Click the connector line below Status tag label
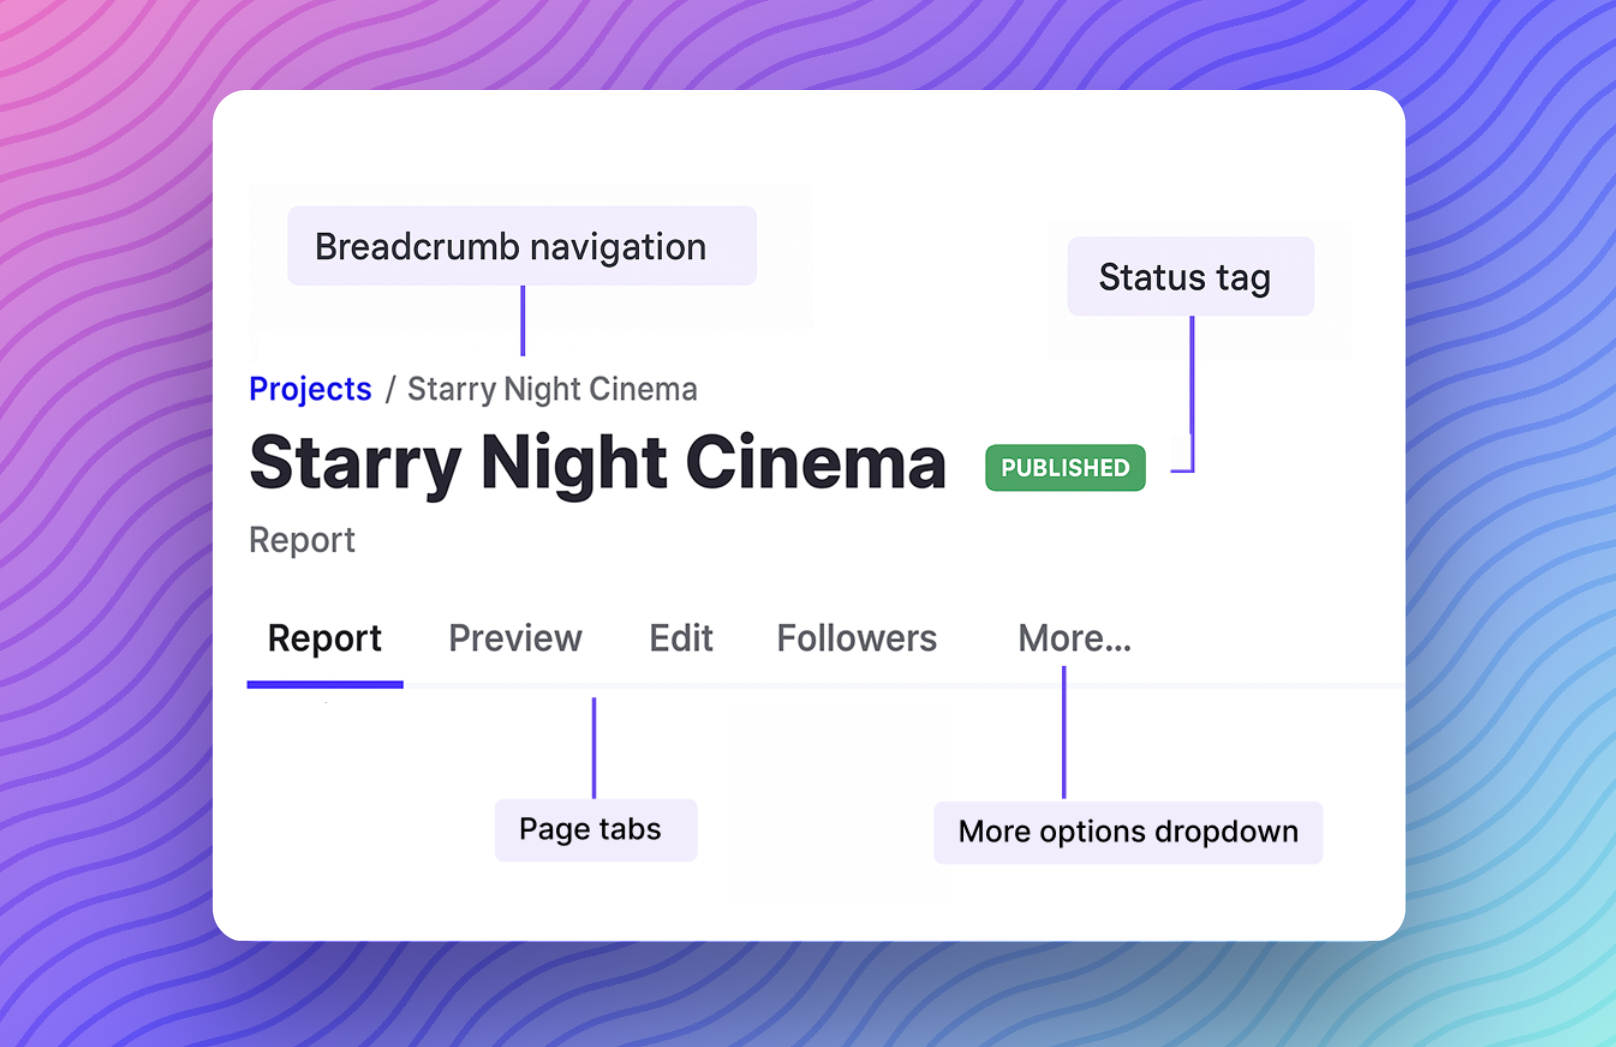 point(1192,390)
